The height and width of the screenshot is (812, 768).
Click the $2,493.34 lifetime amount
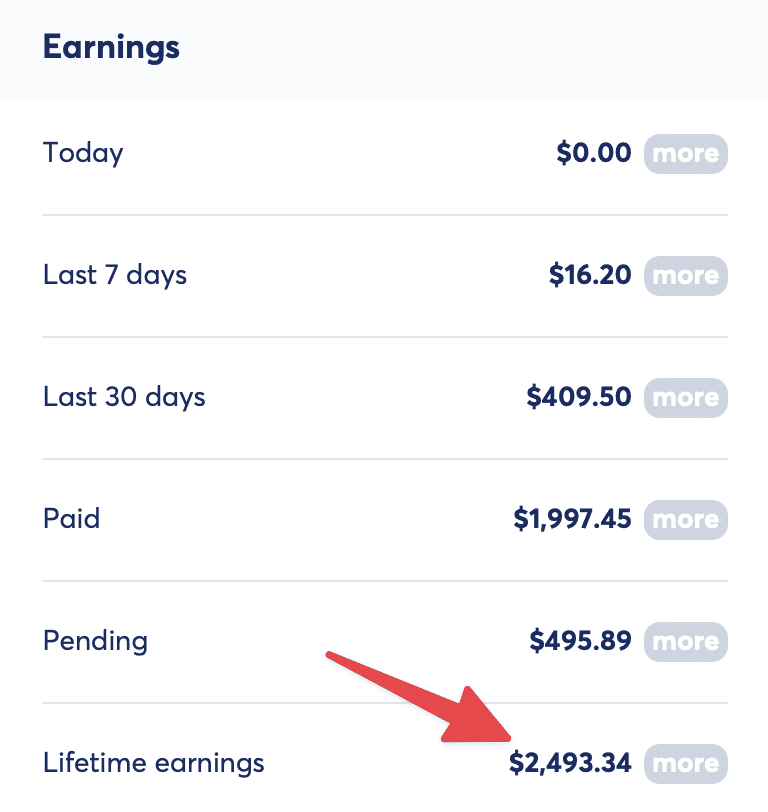pos(570,764)
